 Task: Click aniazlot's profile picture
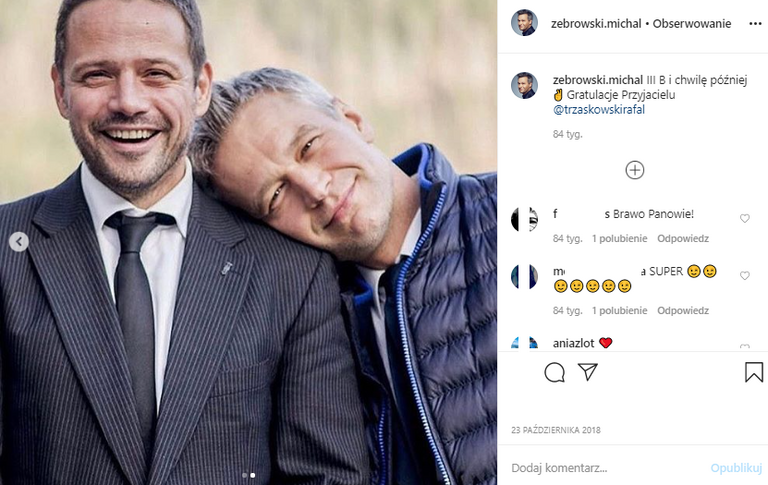pyautogui.click(x=524, y=343)
